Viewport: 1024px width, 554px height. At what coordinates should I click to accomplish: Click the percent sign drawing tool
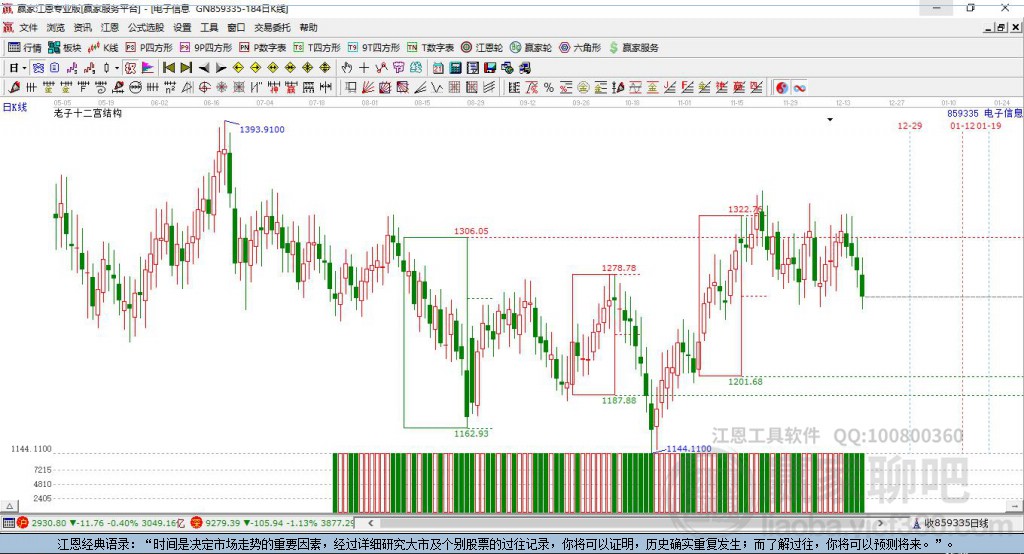549,88
